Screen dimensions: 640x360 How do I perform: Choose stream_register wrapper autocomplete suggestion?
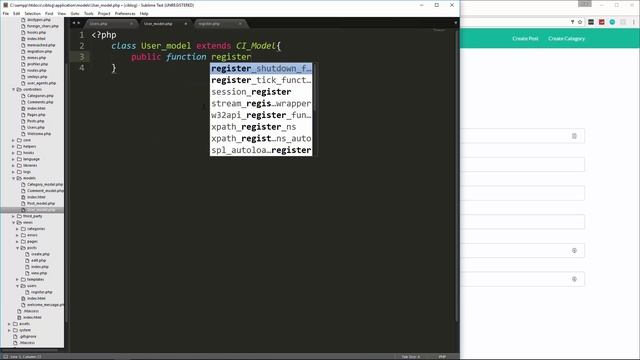point(261,104)
